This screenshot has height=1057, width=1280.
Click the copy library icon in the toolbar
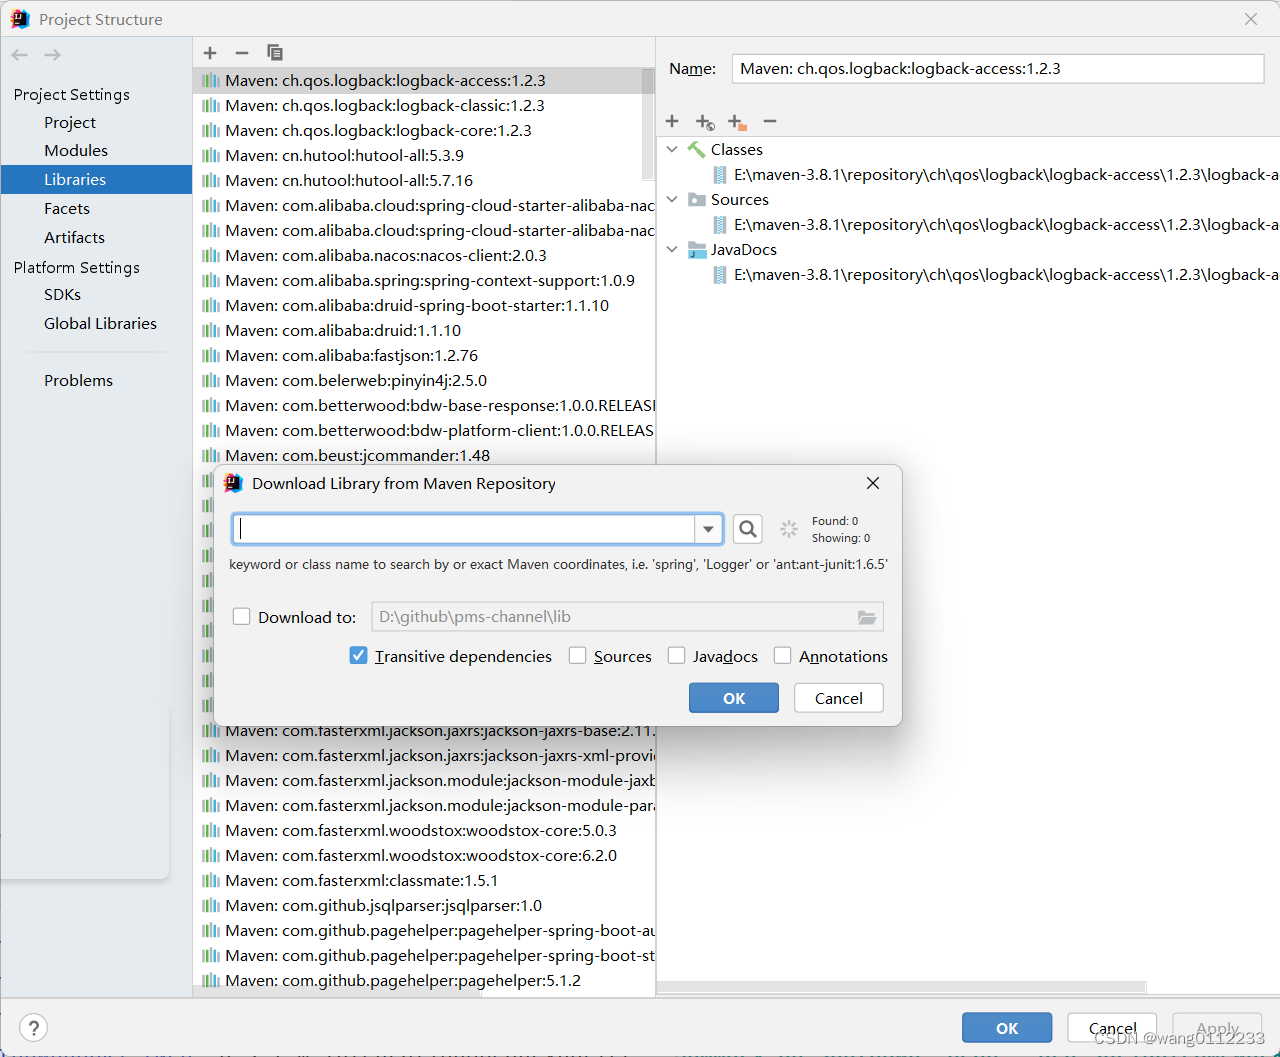click(275, 52)
